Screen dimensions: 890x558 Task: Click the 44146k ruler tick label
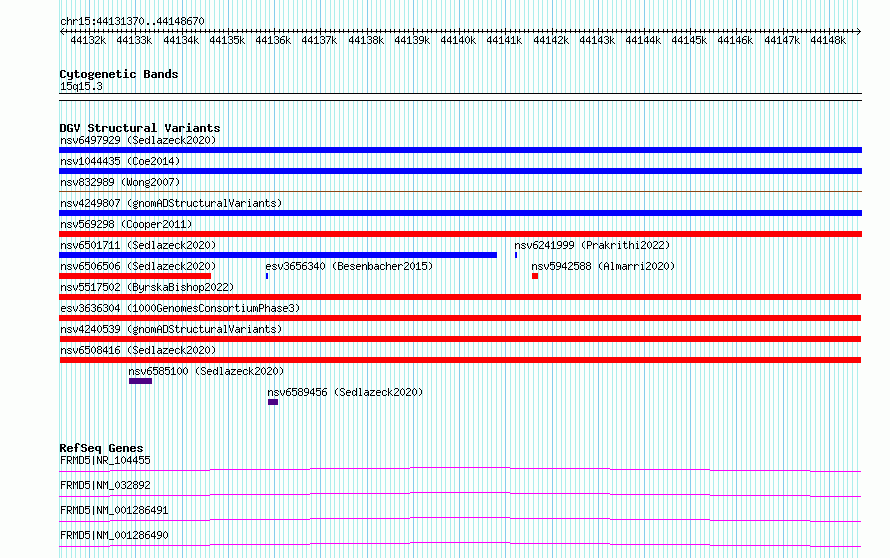(735, 40)
